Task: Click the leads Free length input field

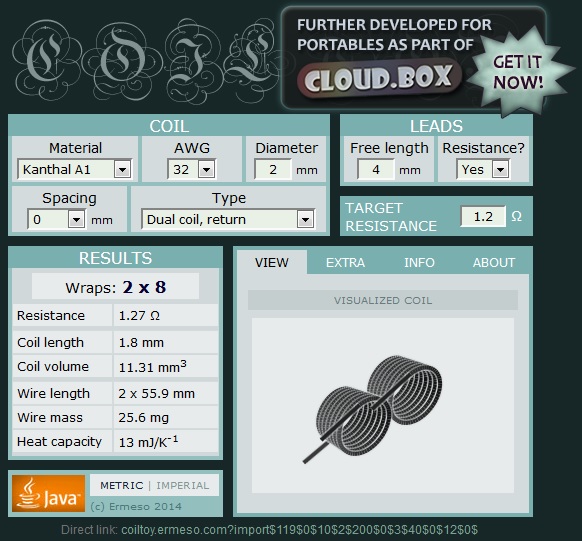Action: pyautogui.click(x=376, y=170)
